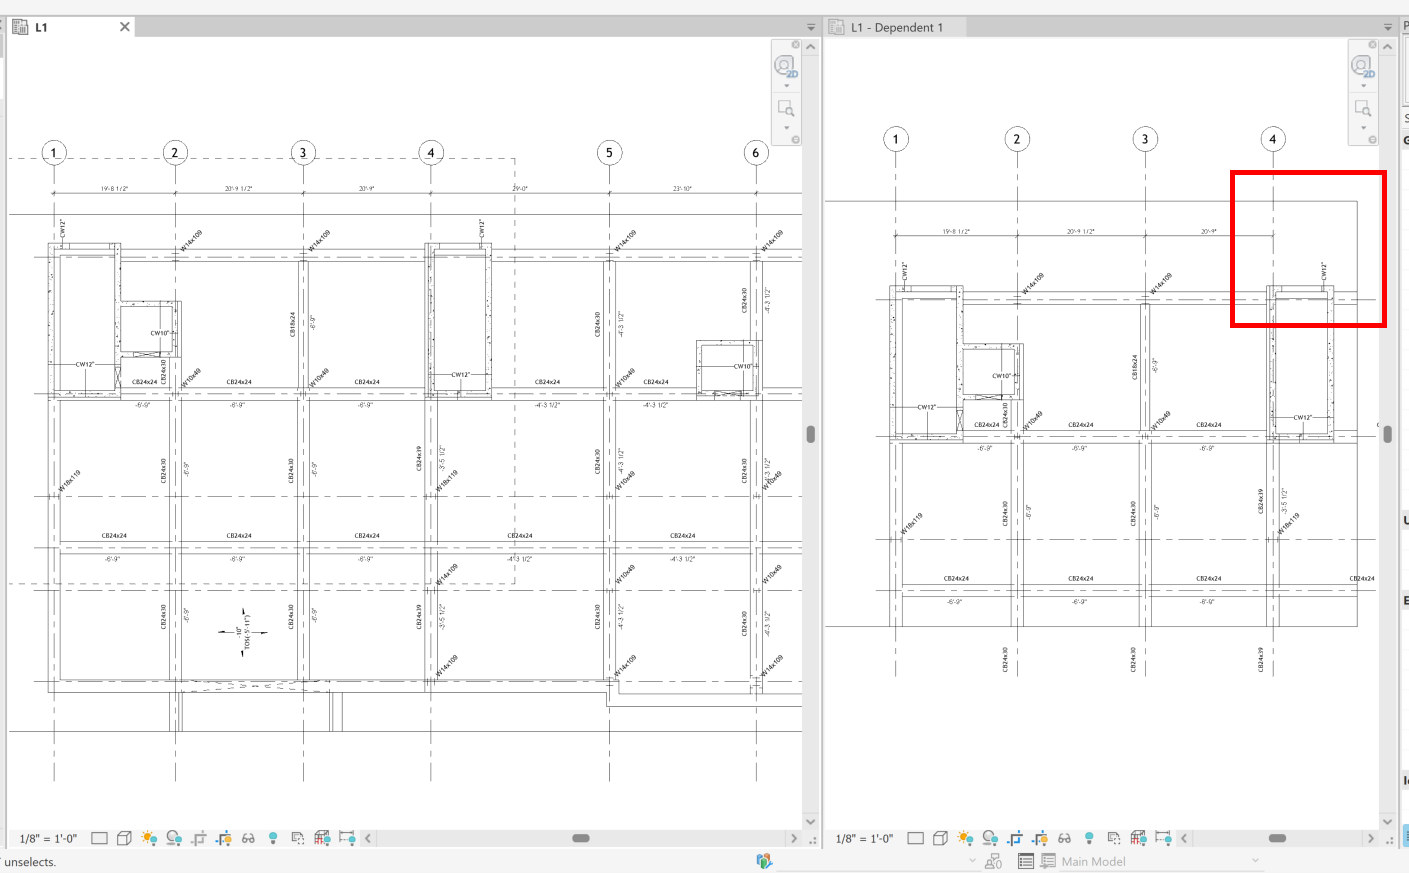Image resolution: width=1409 pixels, height=873 pixels.
Task: Open the Main Model dropdown in the status bar
Action: [1253, 861]
